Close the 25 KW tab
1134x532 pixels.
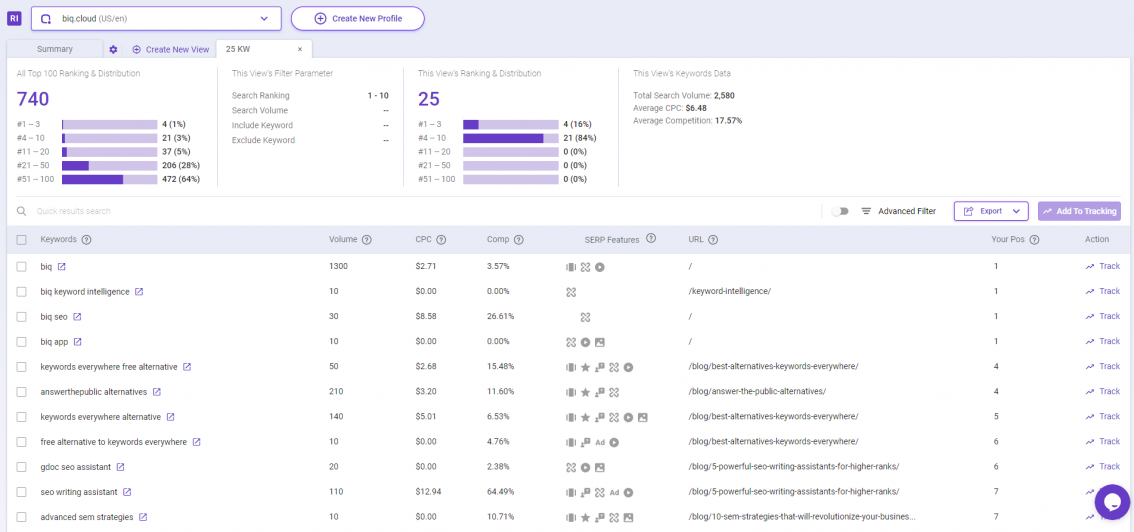(x=300, y=49)
